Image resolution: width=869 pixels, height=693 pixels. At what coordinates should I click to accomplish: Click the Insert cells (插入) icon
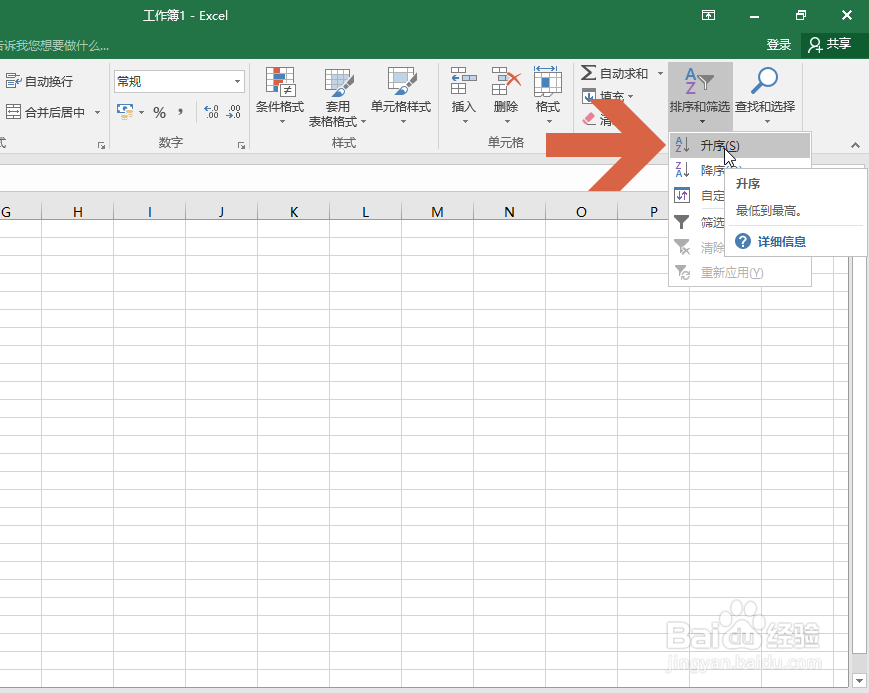point(463,81)
